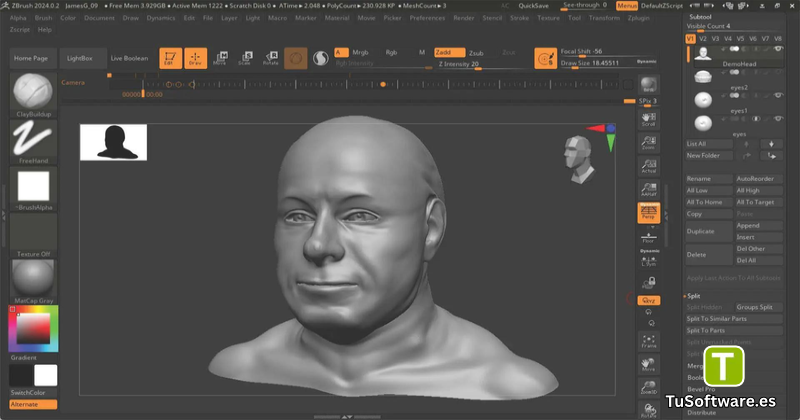This screenshot has height=420, width=800.
Task: Enable Zsub sculpt mode
Action: point(476,53)
